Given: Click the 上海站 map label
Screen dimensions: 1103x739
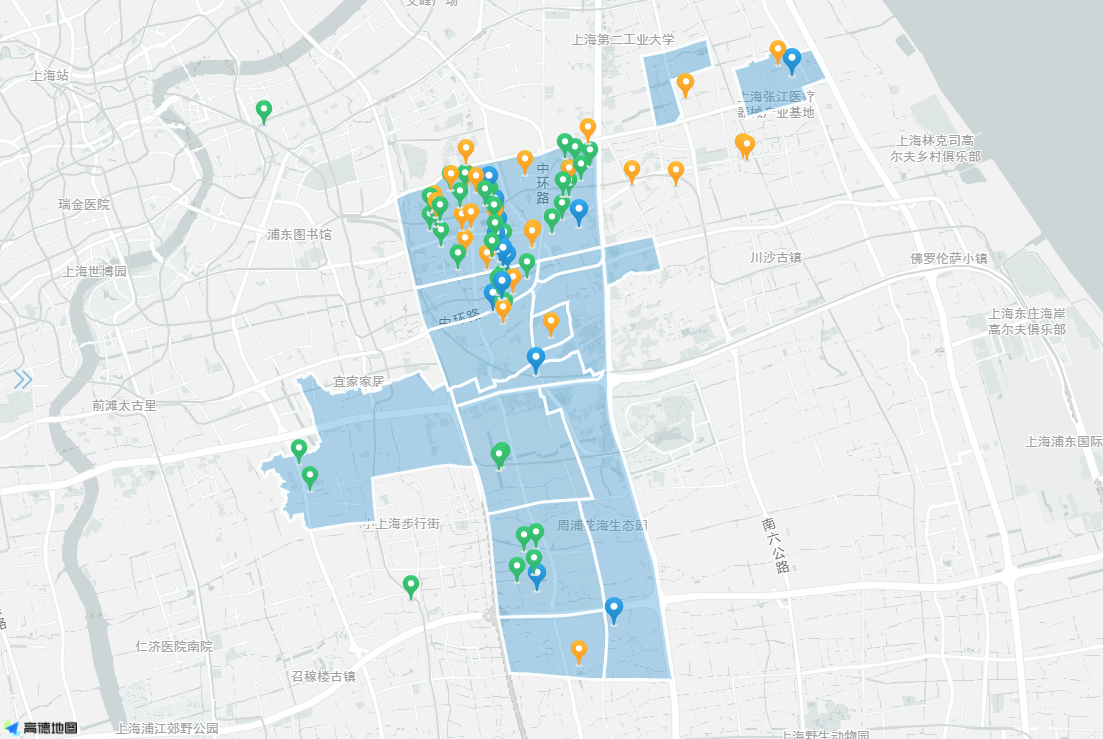Looking at the screenshot, I should click(50, 75).
